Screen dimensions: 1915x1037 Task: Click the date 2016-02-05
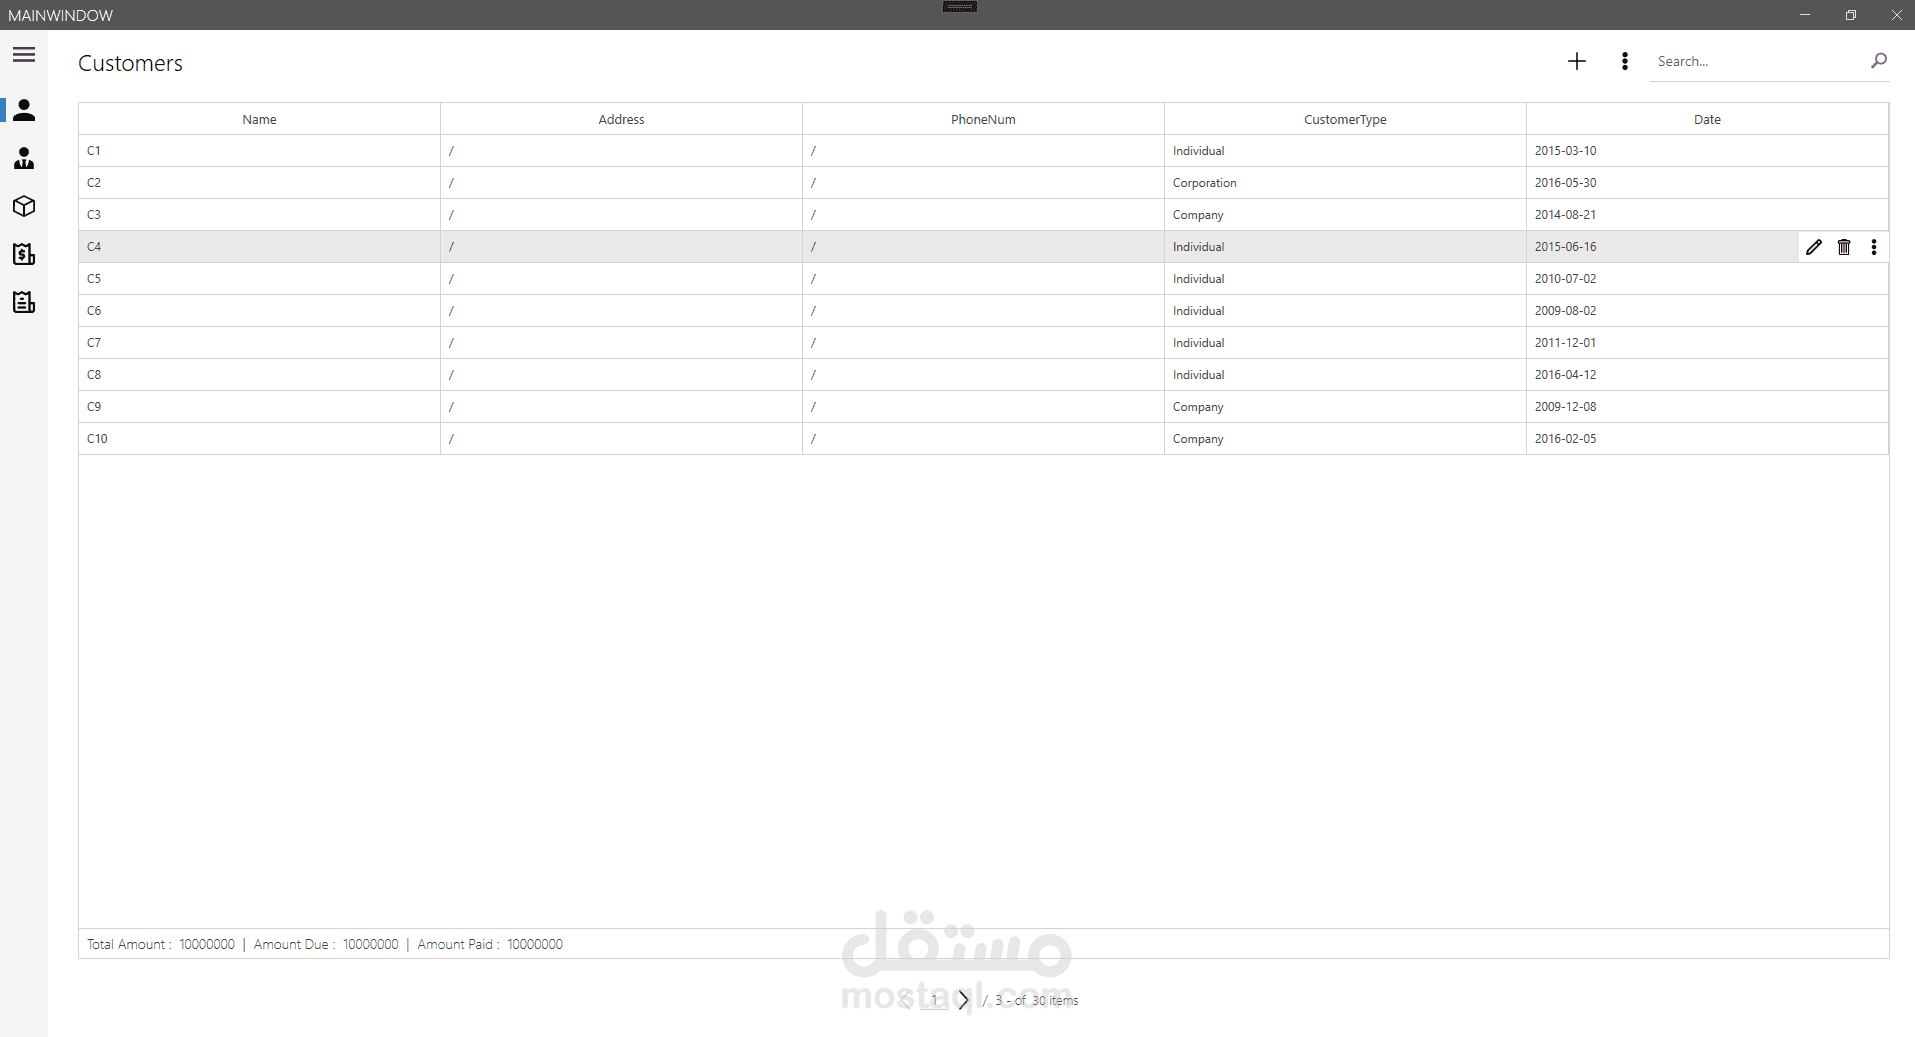click(1566, 439)
